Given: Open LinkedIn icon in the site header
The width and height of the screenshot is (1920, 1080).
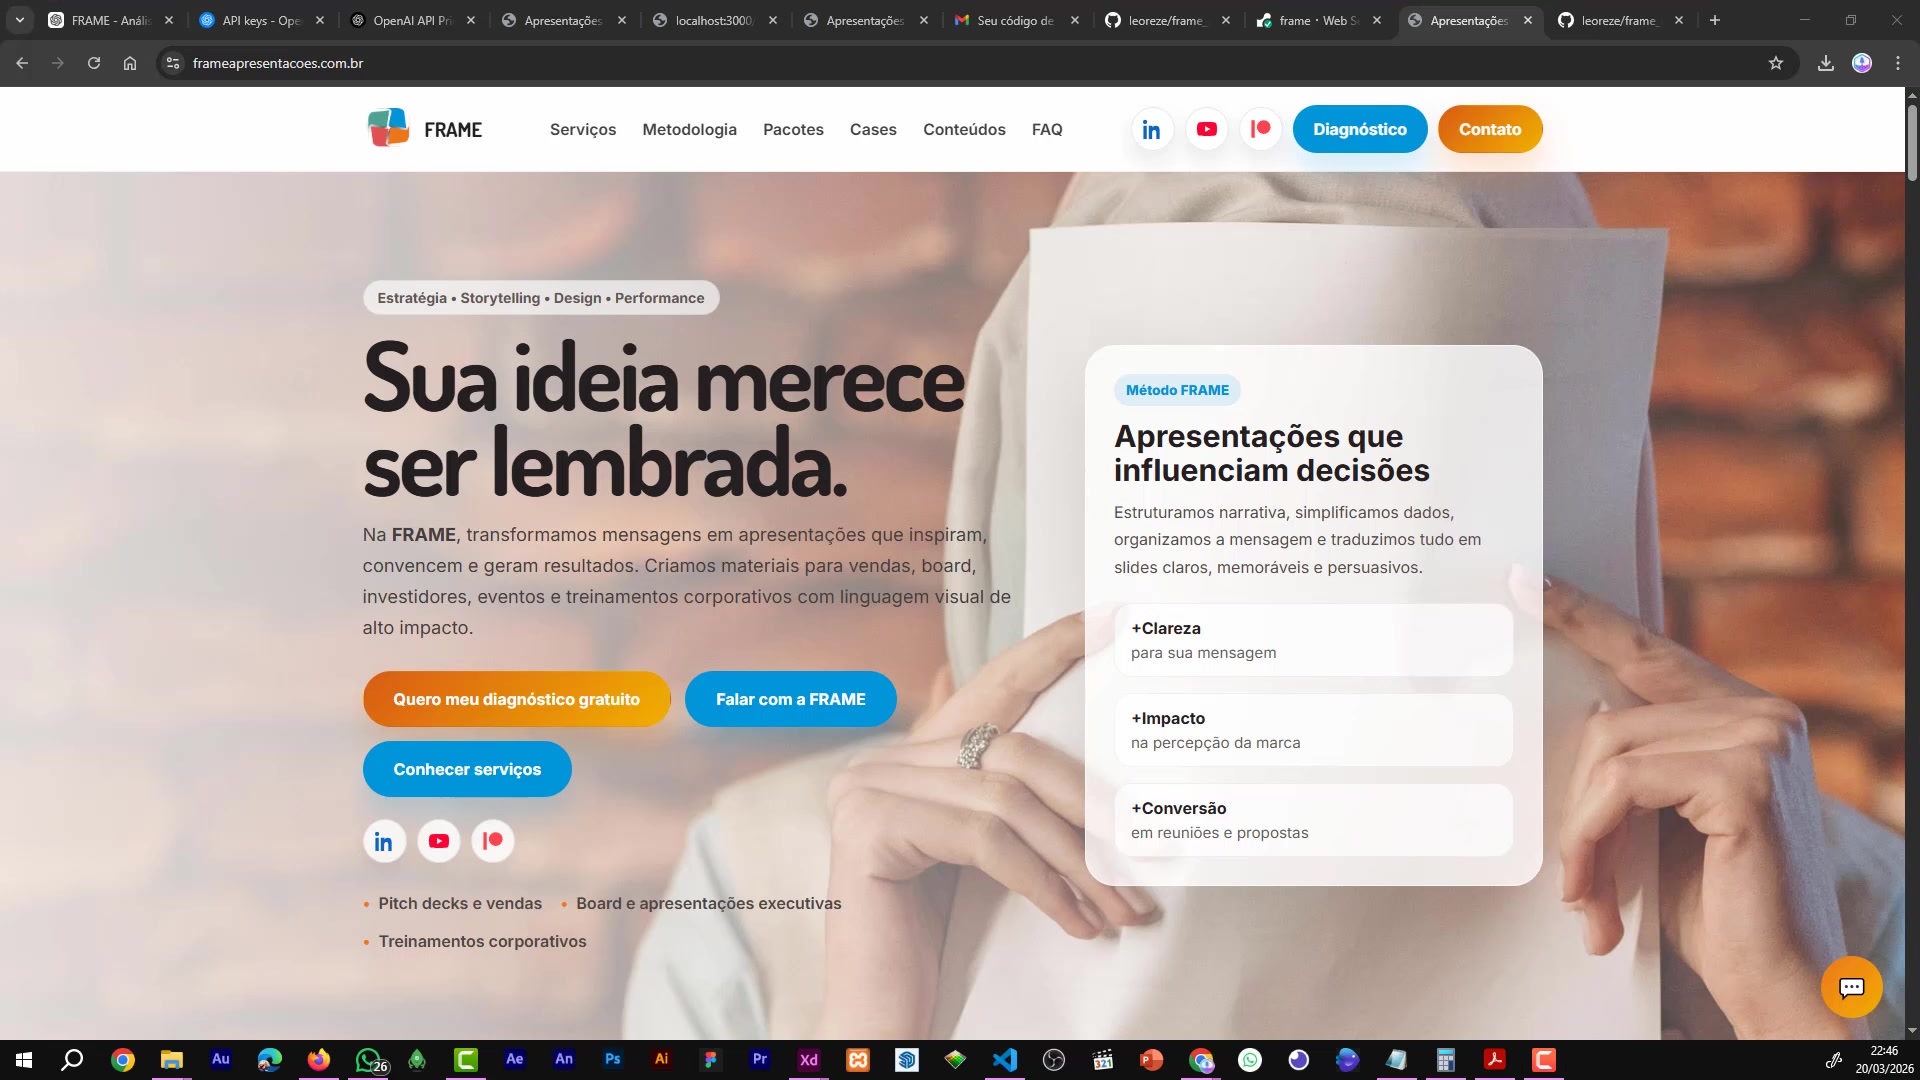Looking at the screenshot, I should pos(1151,130).
